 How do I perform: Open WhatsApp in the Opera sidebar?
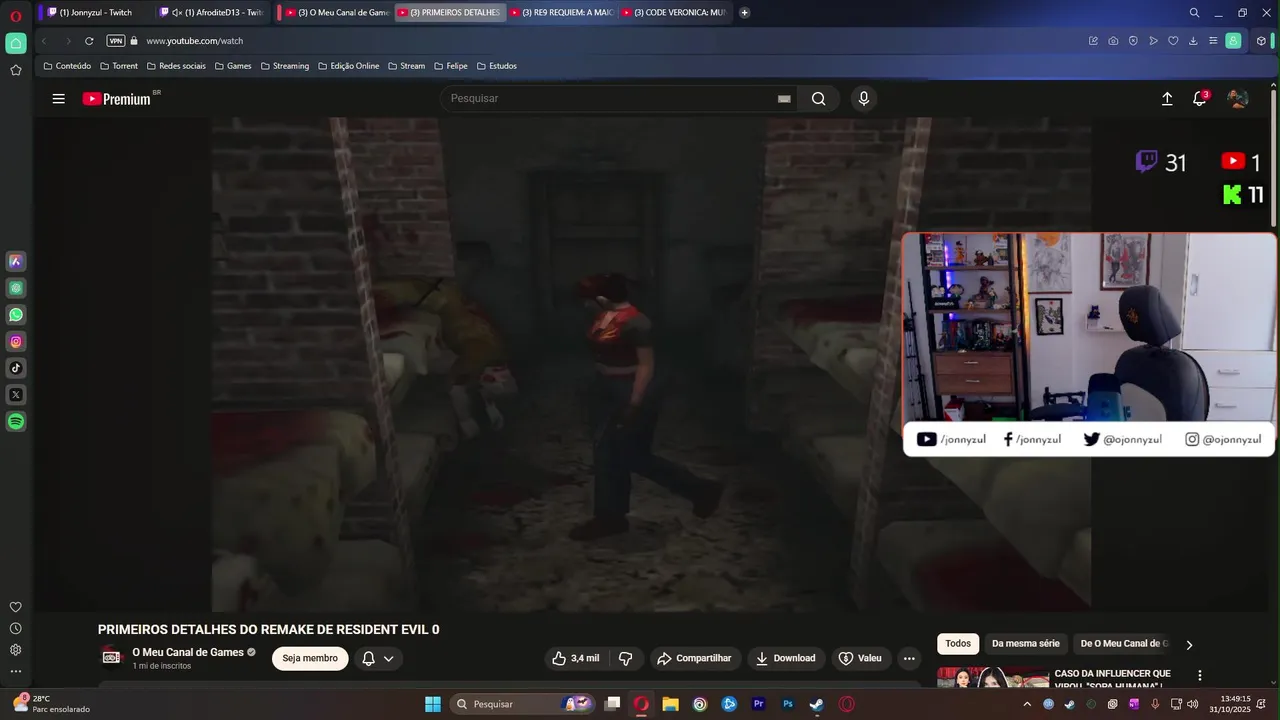click(16, 315)
